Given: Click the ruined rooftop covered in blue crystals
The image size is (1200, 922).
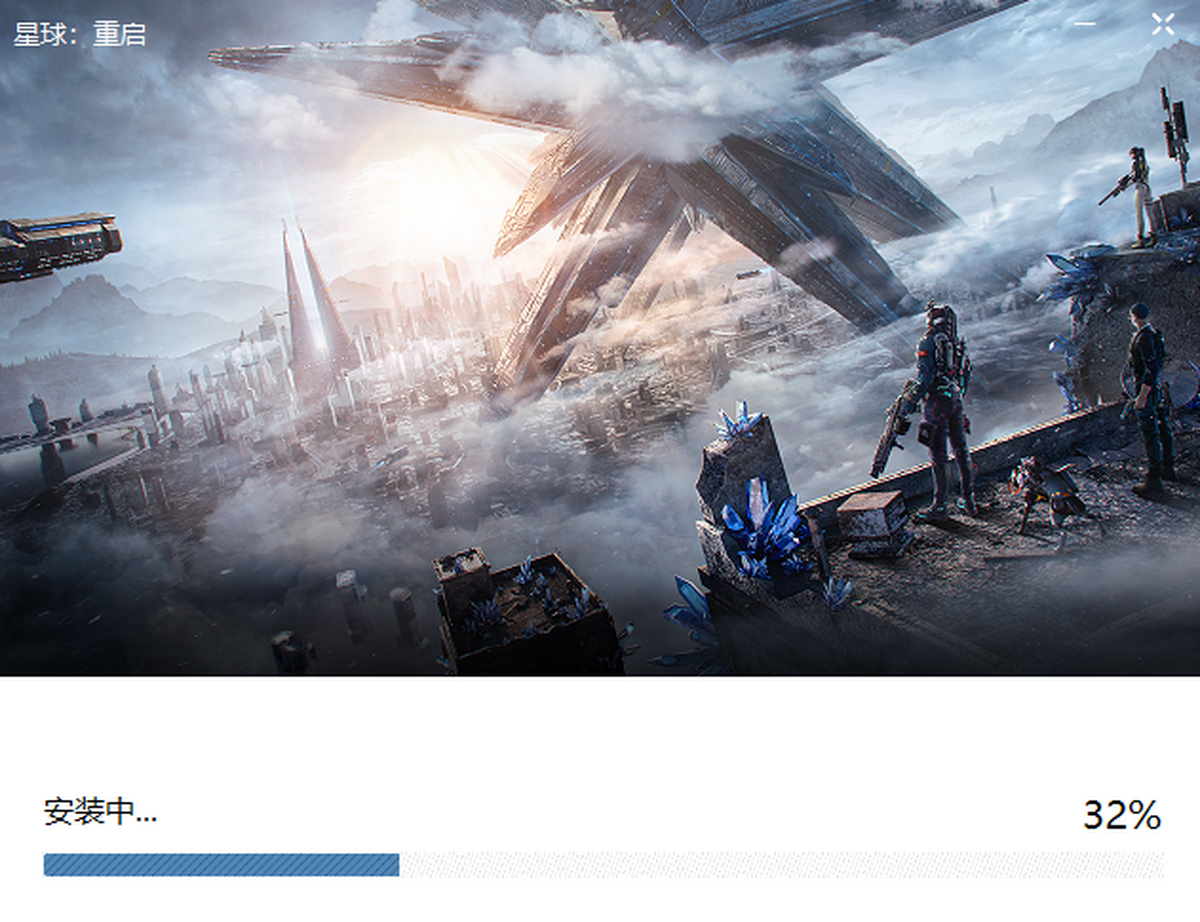Looking at the screenshot, I should [x=525, y=610].
